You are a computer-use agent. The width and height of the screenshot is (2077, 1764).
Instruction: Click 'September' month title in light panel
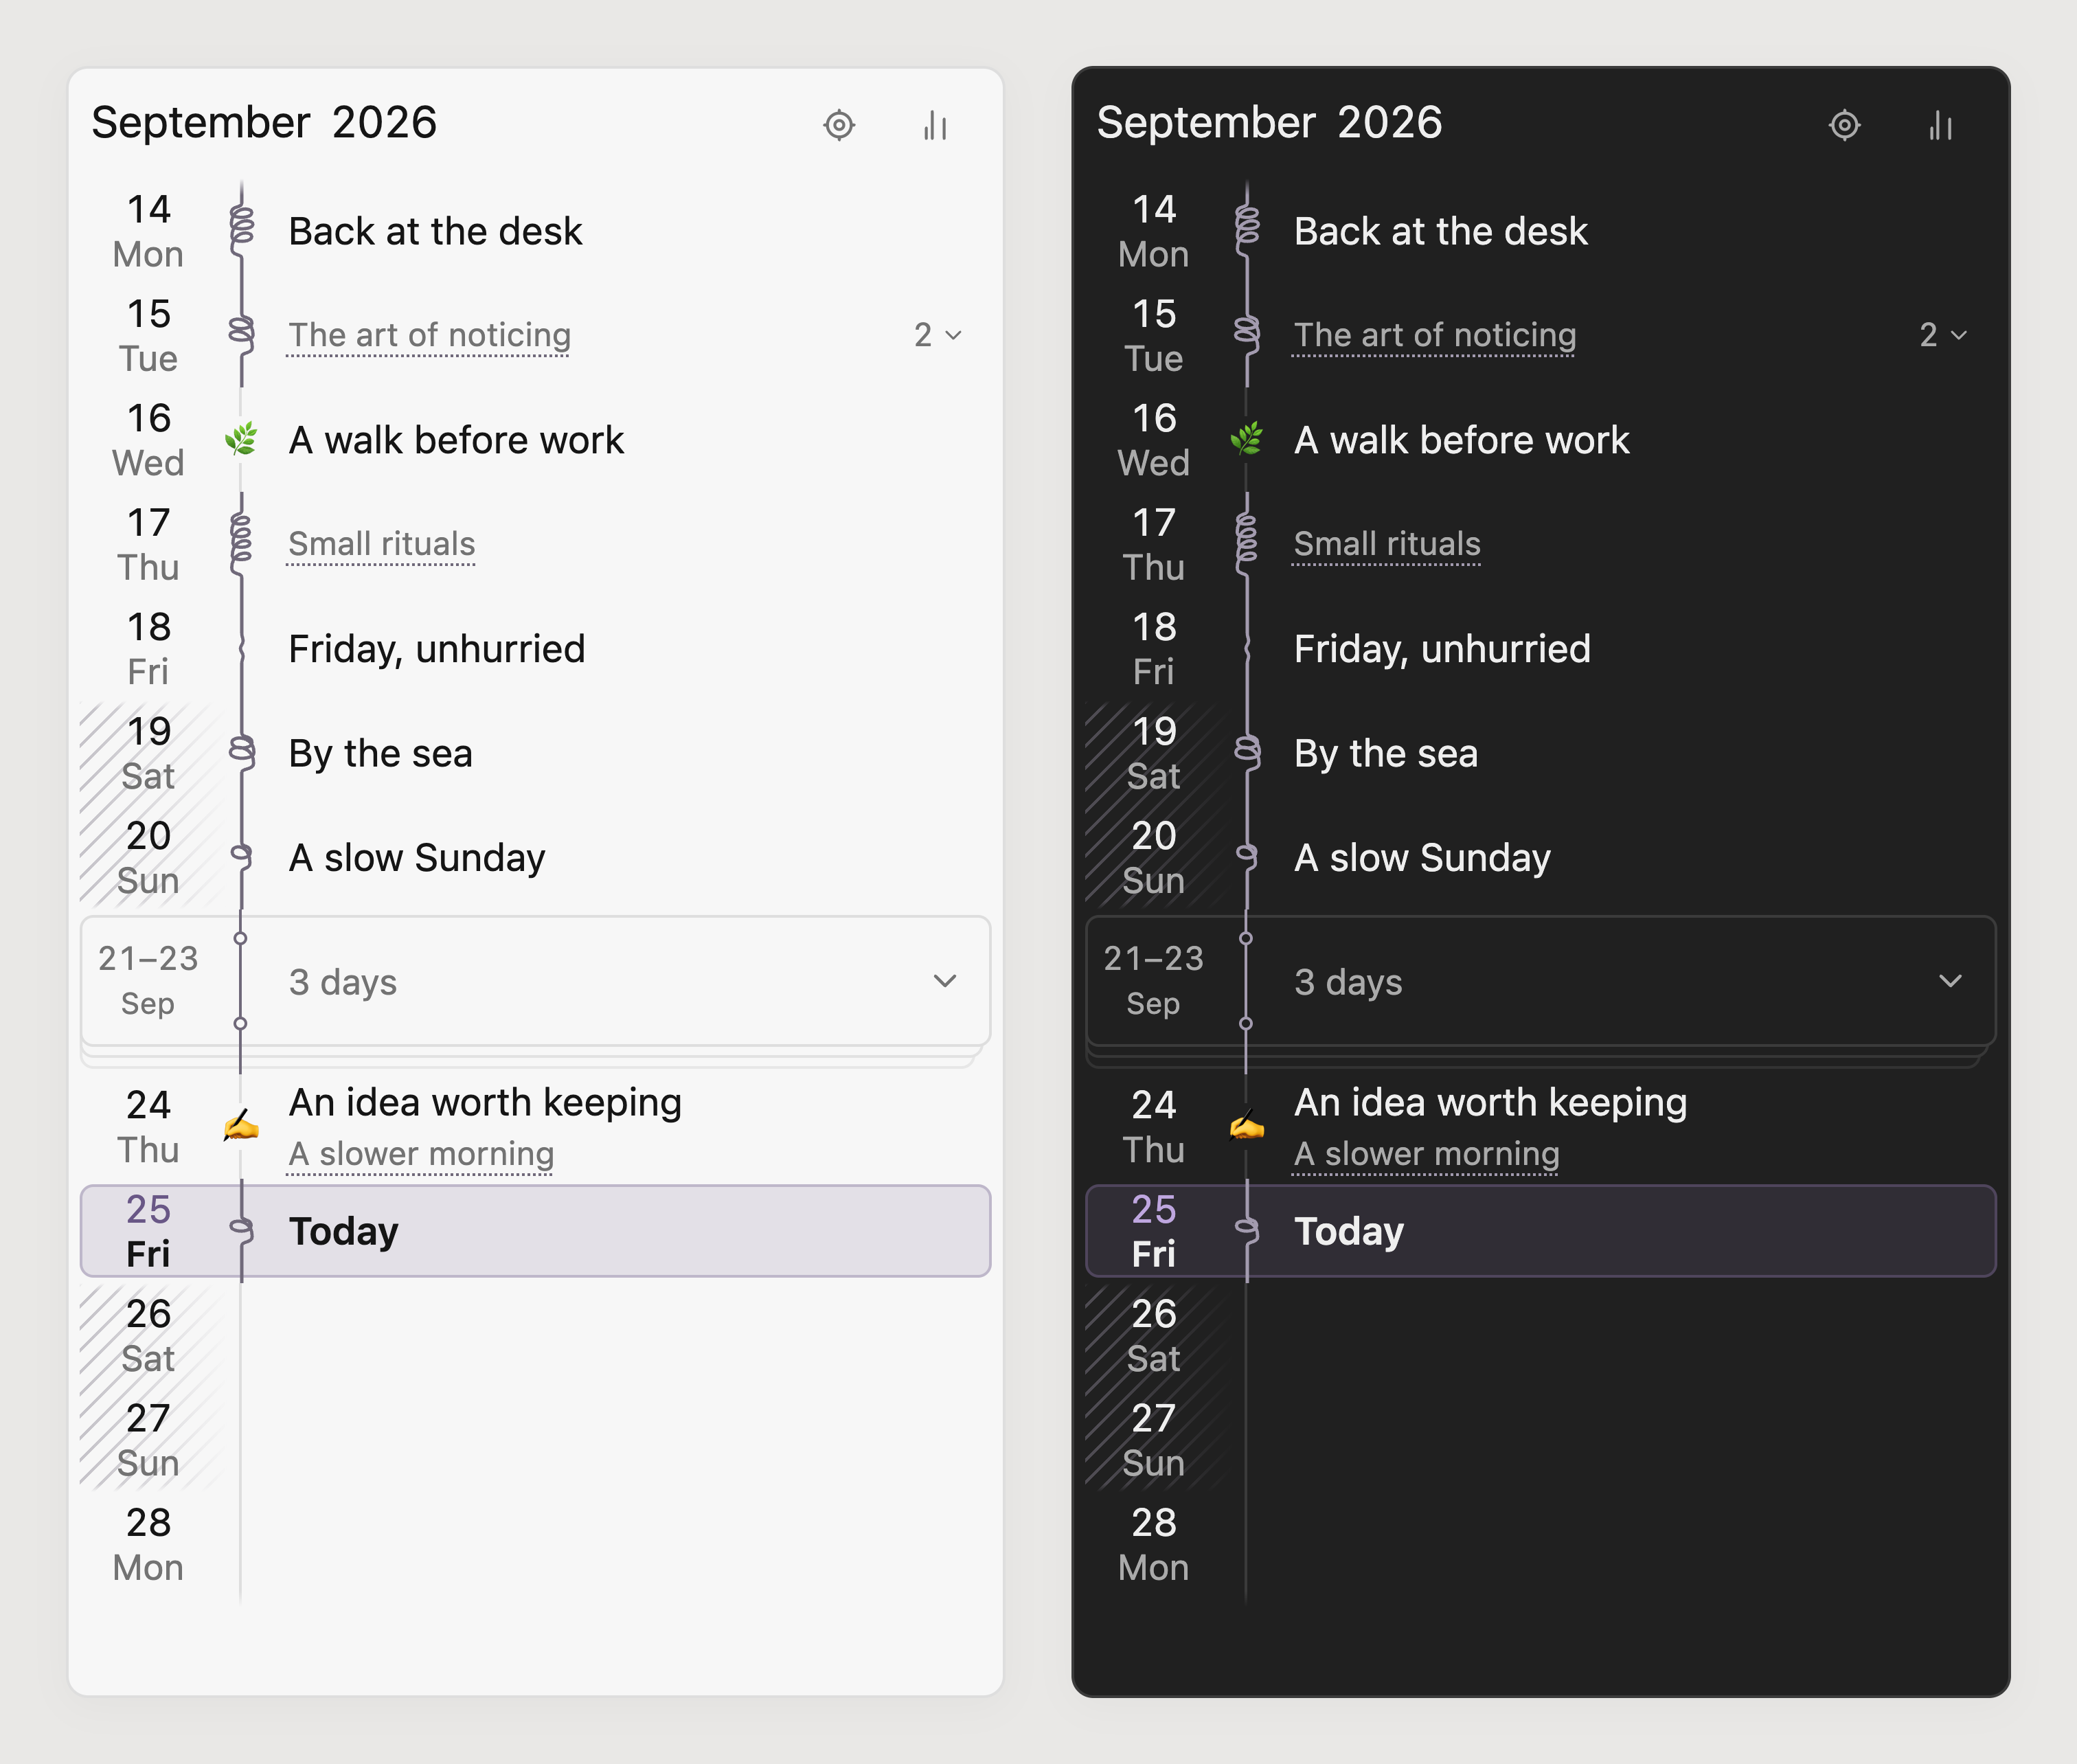point(201,123)
